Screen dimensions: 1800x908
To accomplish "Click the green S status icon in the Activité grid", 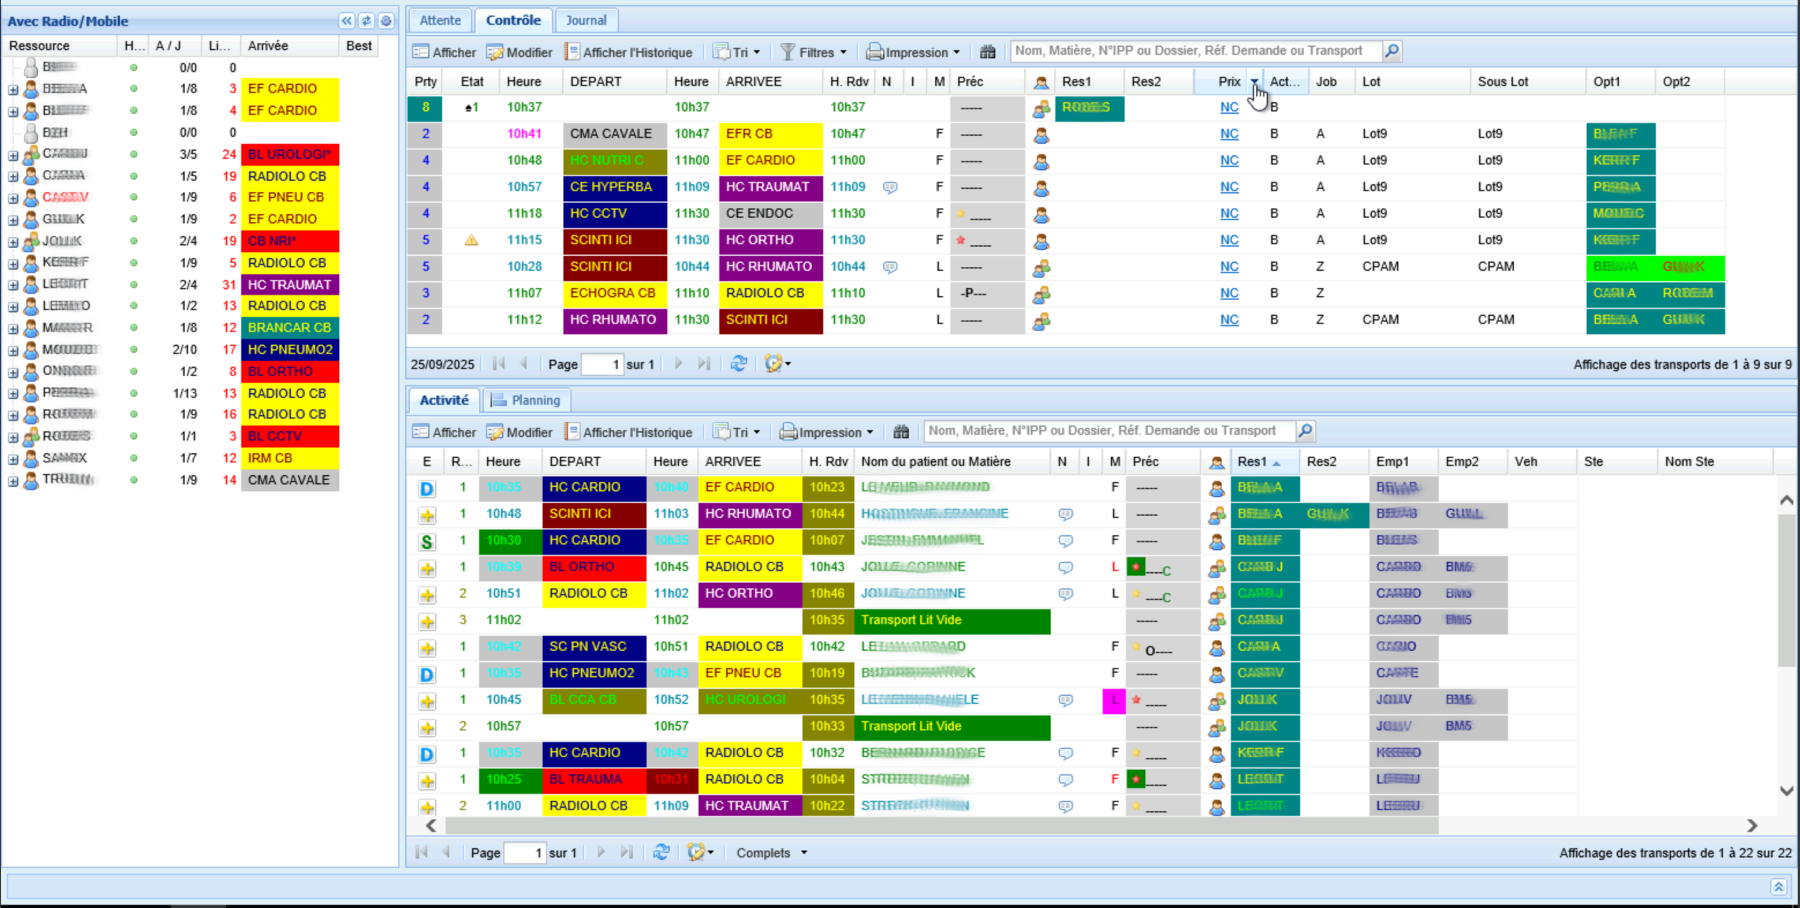I will 427,541.
